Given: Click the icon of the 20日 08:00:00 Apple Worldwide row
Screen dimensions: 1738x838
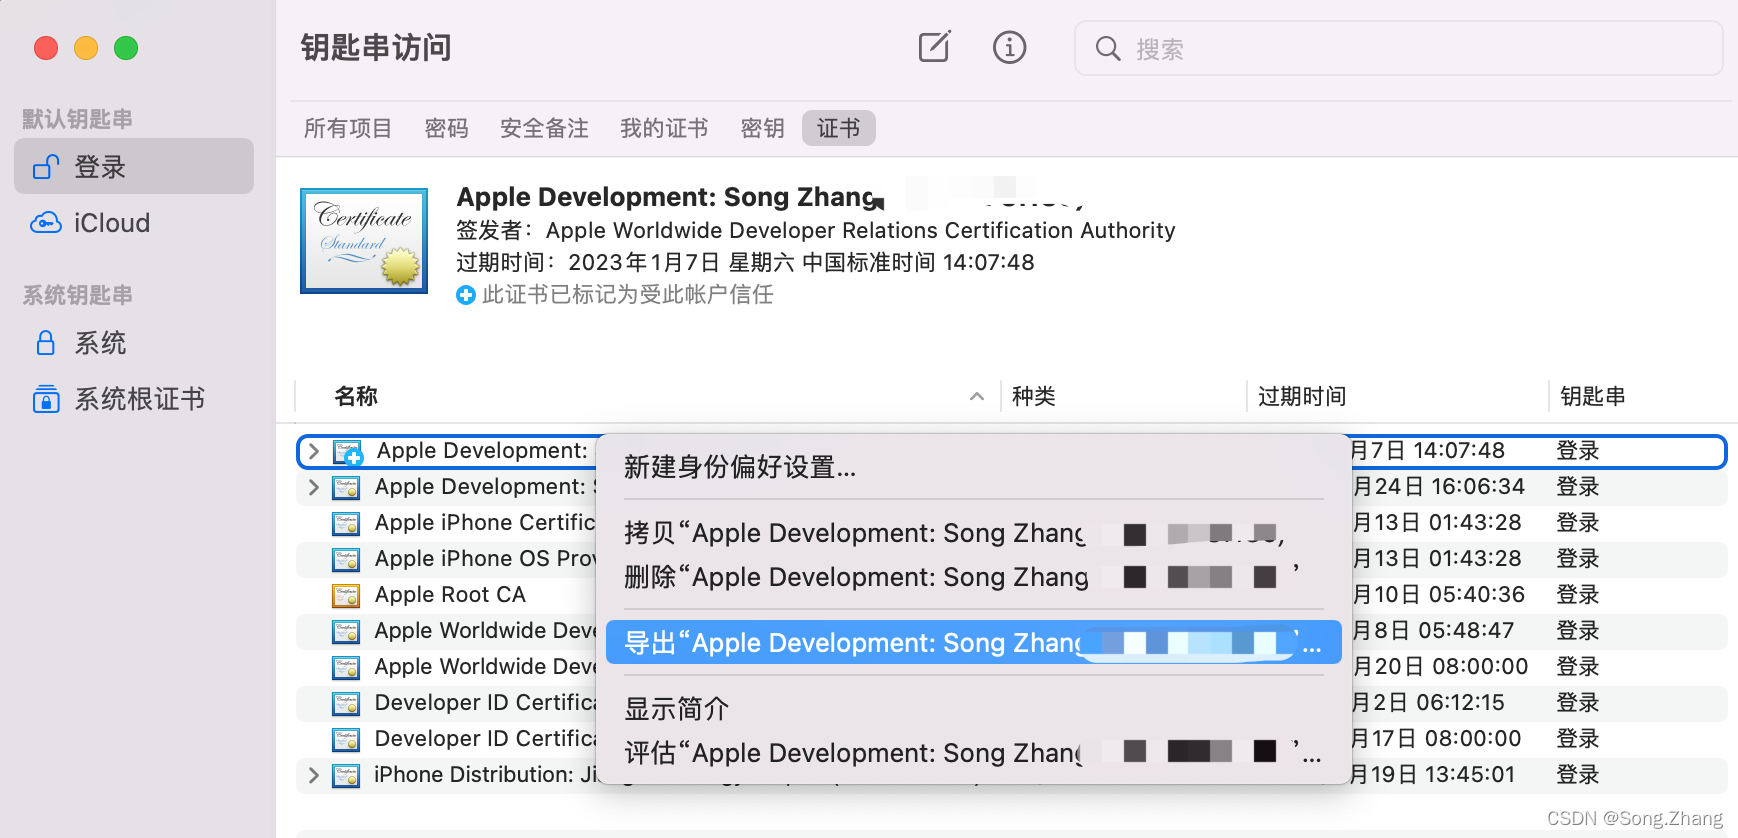Looking at the screenshot, I should [346, 667].
